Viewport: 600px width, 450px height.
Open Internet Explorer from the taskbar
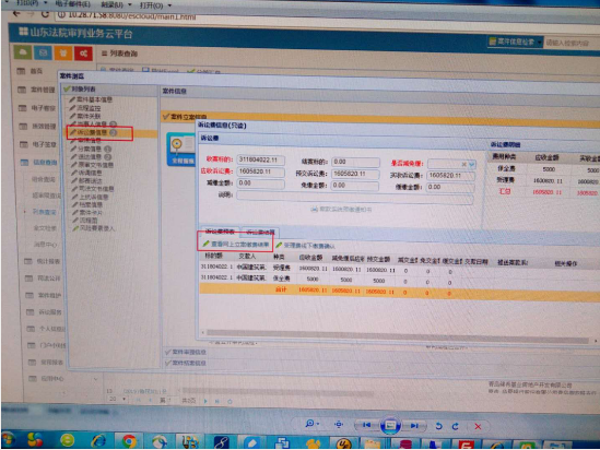[98, 441]
